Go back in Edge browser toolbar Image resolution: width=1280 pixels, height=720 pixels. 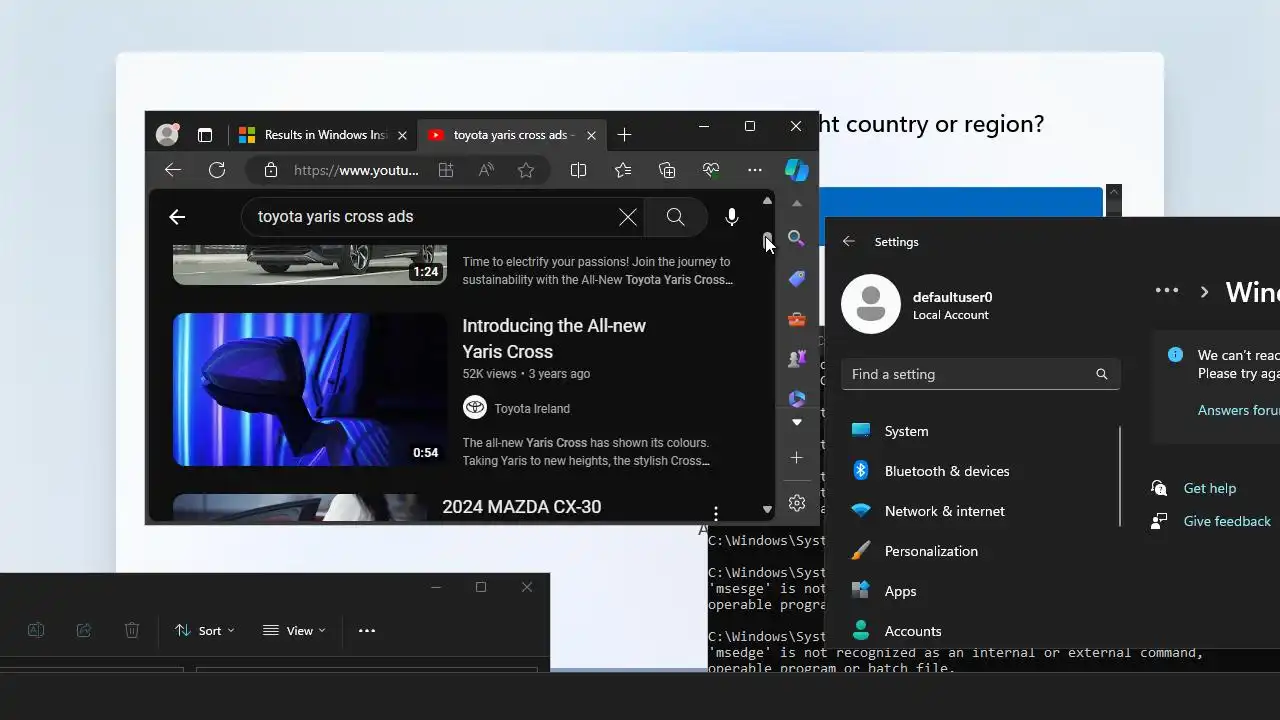click(x=173, y=170)
